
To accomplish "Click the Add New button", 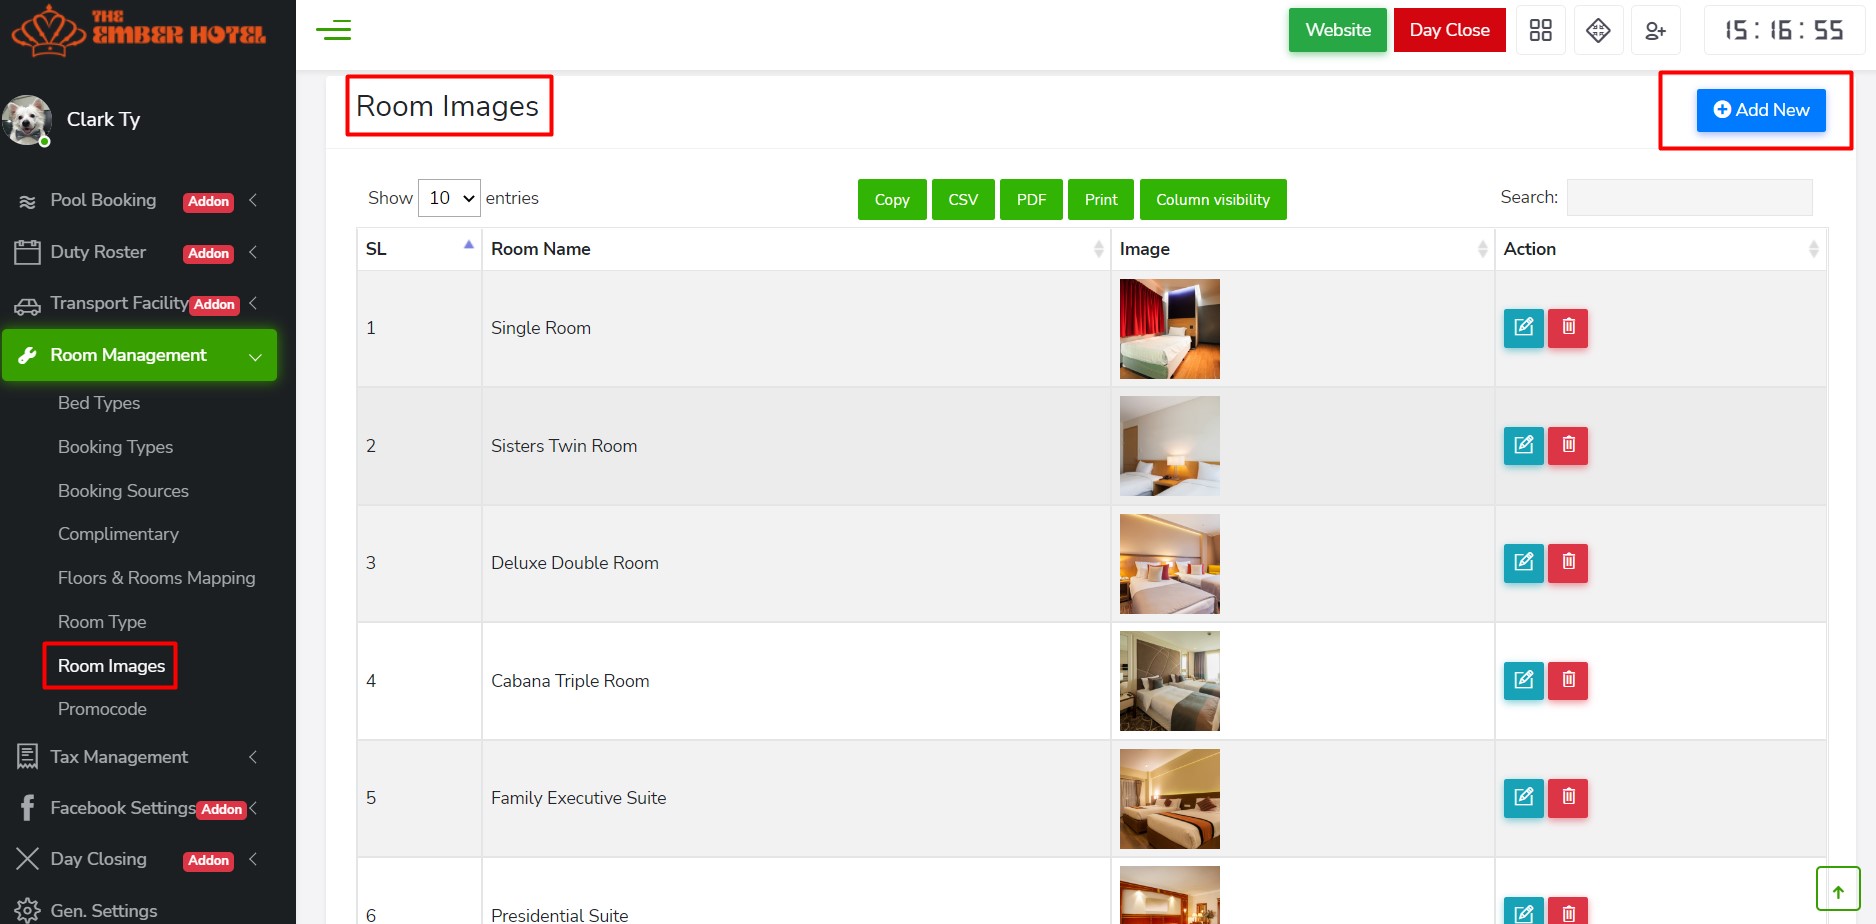I will tap(1760, 110).
